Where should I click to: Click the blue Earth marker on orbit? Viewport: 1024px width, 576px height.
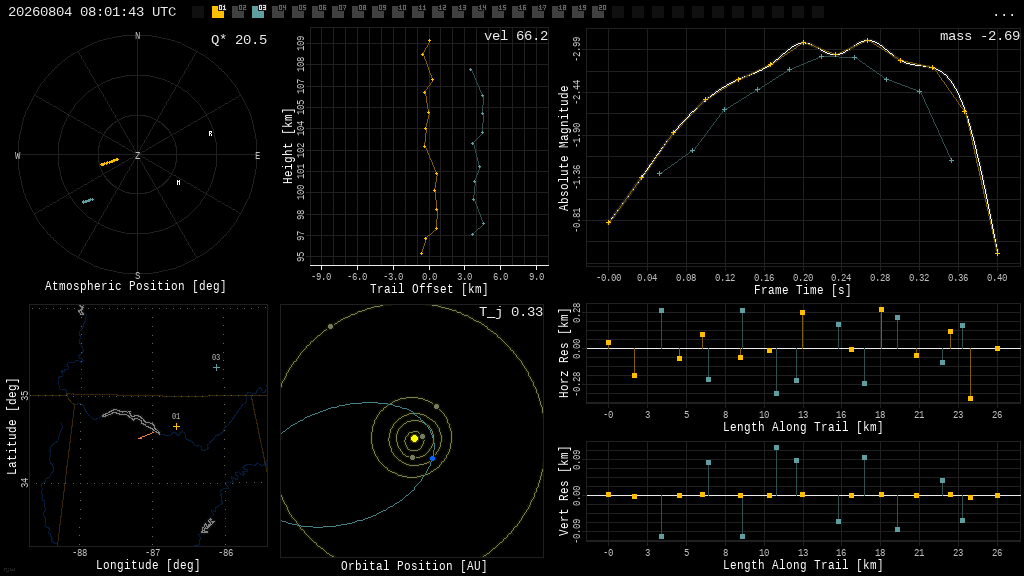432,458
